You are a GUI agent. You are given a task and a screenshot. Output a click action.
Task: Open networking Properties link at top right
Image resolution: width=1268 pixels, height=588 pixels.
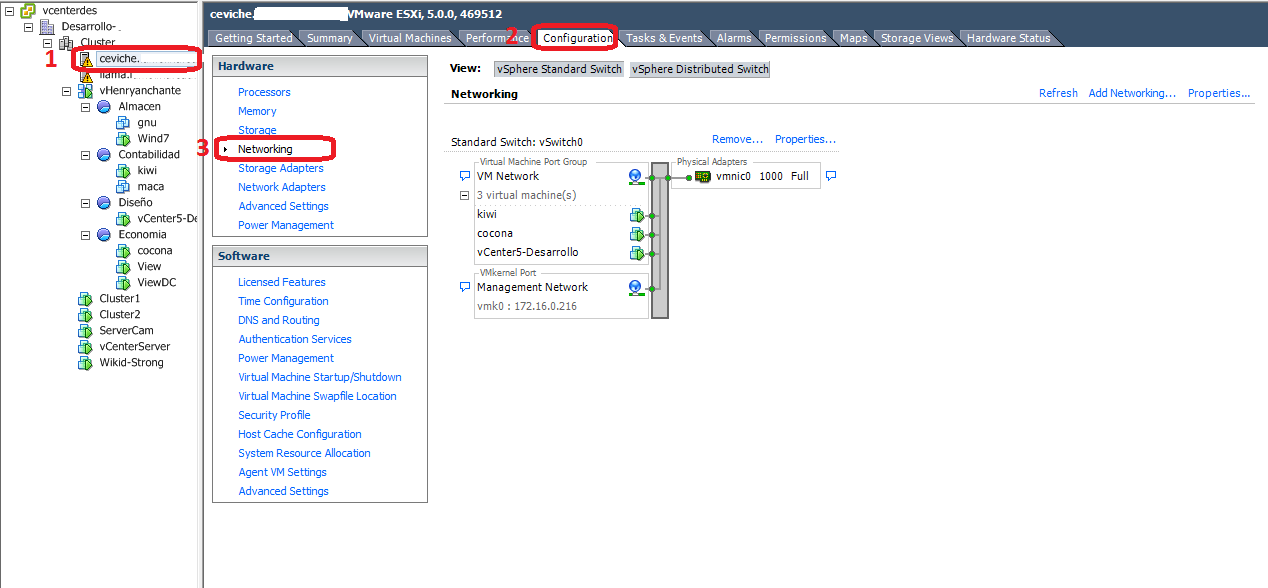[x=1219, y=93]
